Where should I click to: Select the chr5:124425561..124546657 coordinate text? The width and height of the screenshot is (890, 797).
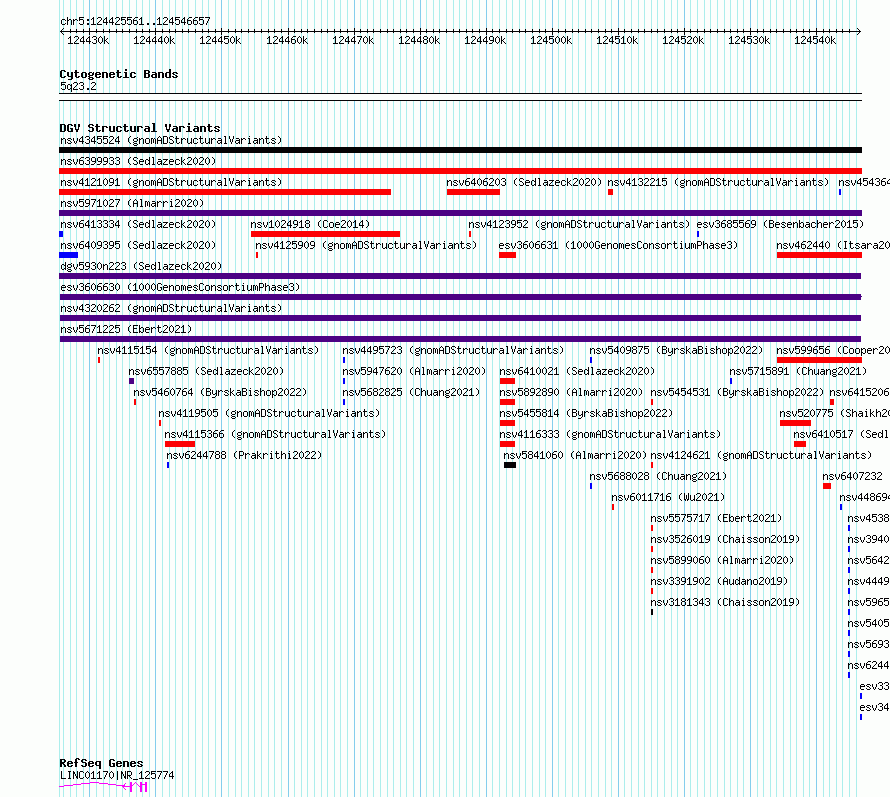coord(135,22)
